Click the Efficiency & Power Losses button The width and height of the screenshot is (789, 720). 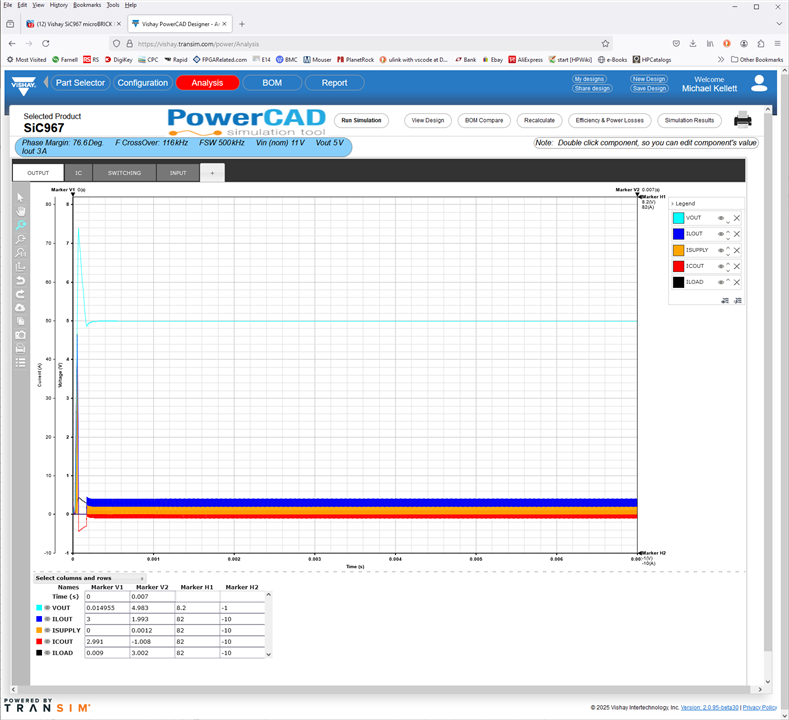(609, 120)
